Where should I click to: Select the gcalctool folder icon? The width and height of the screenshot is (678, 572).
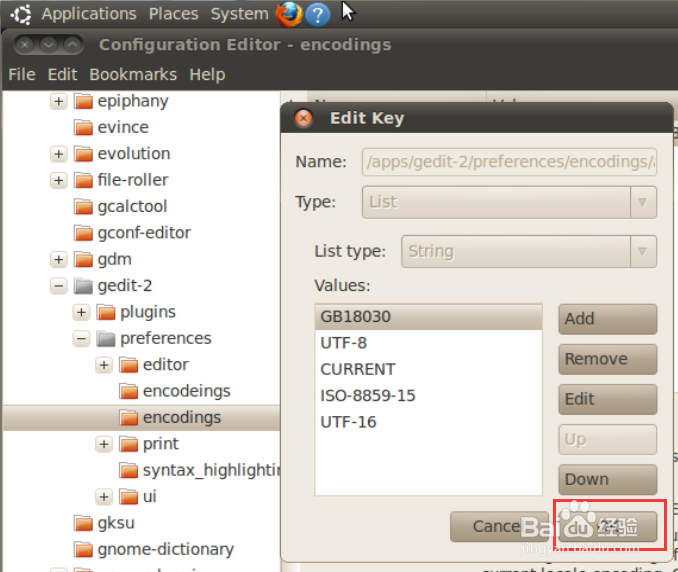83,207
